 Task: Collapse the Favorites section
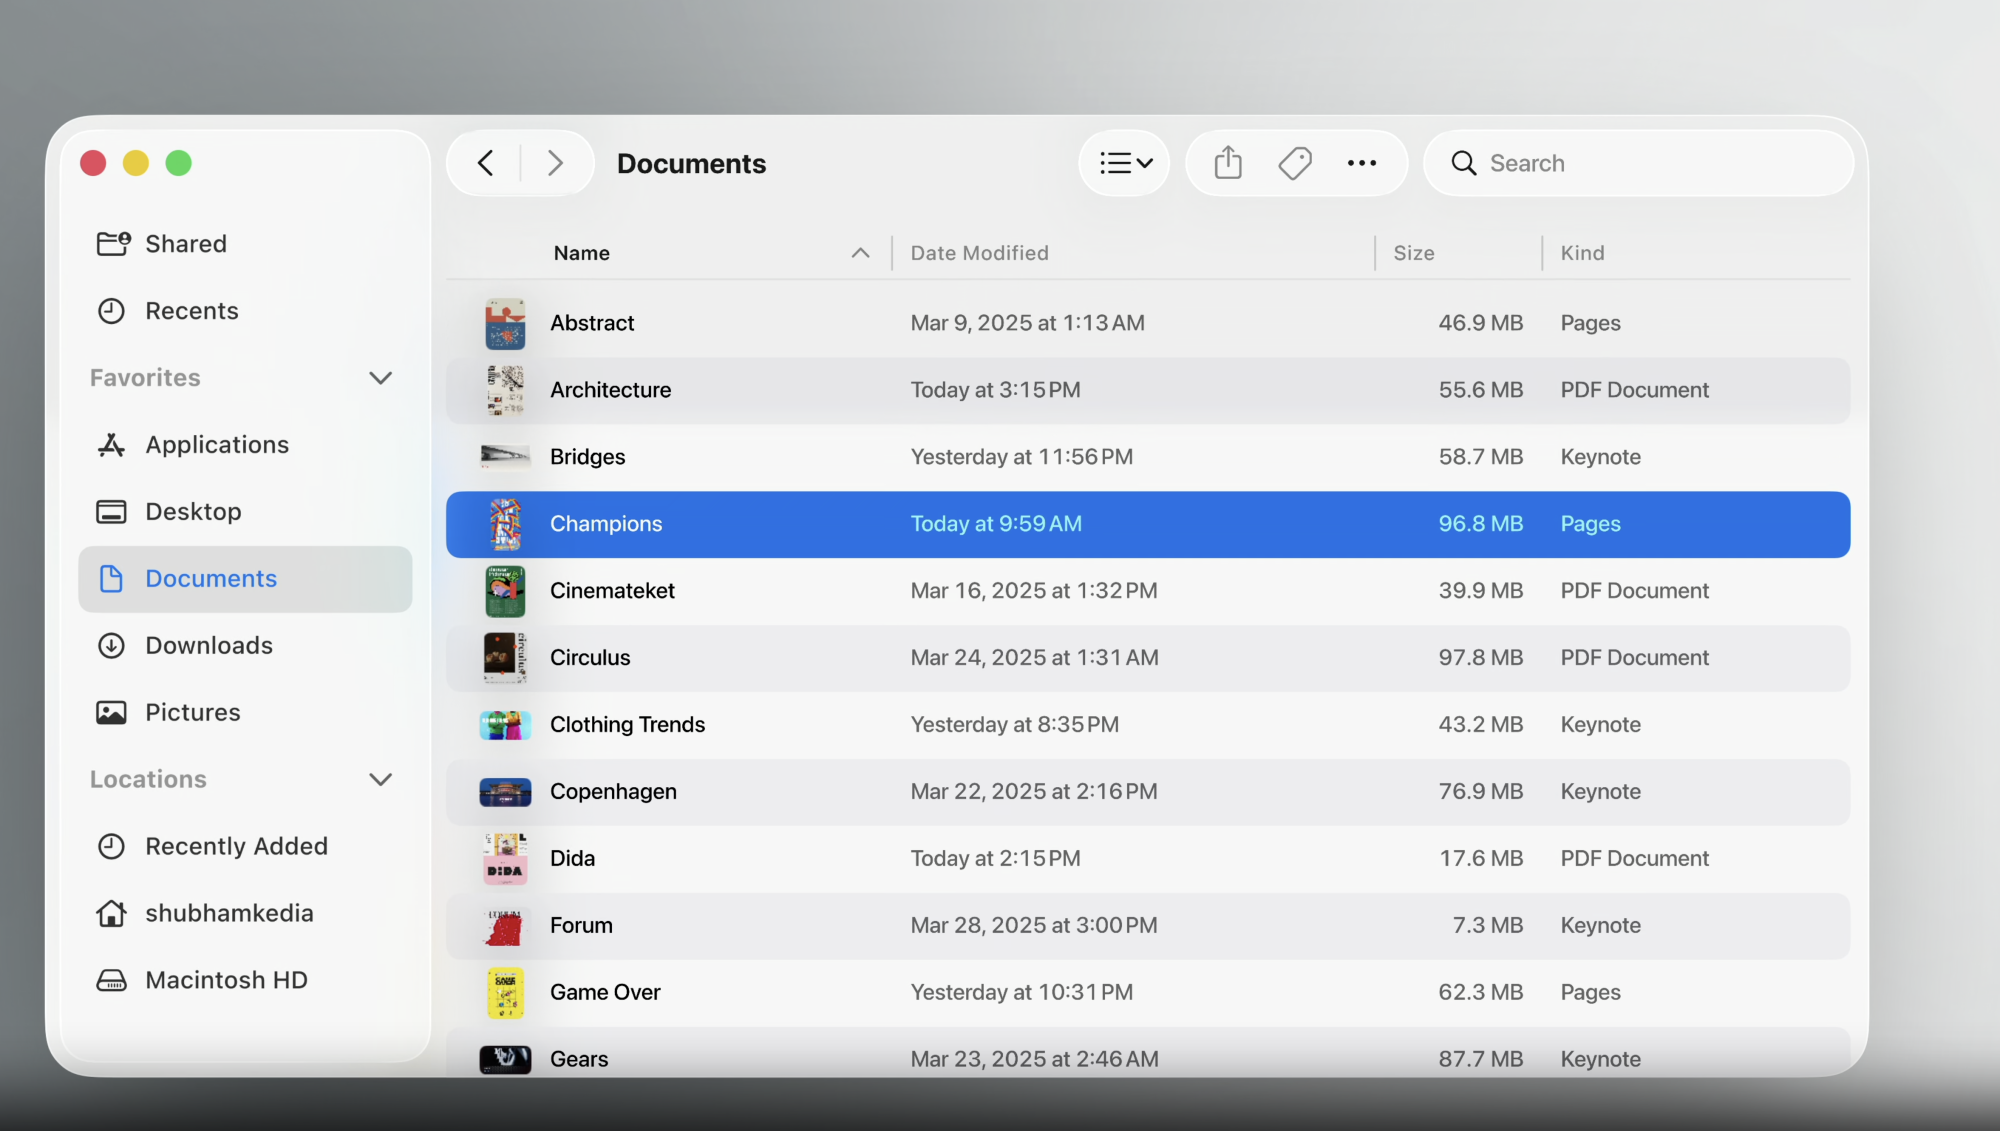pyautogui.click(x=380, y=378)
